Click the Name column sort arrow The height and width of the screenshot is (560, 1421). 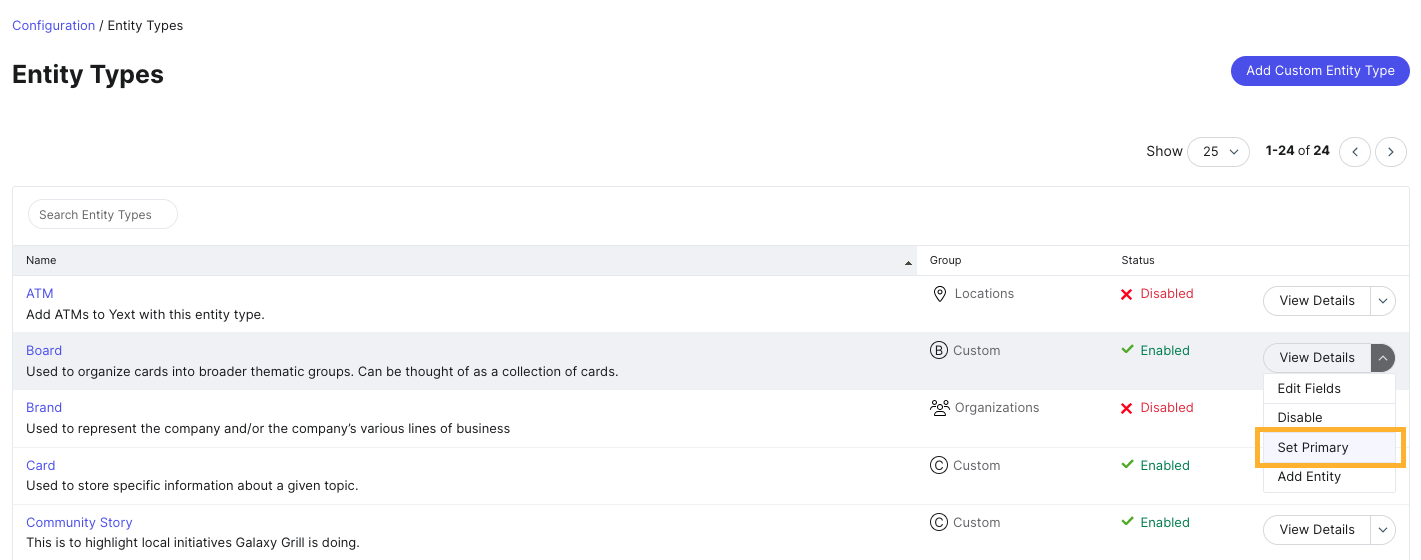pos(908,262)
